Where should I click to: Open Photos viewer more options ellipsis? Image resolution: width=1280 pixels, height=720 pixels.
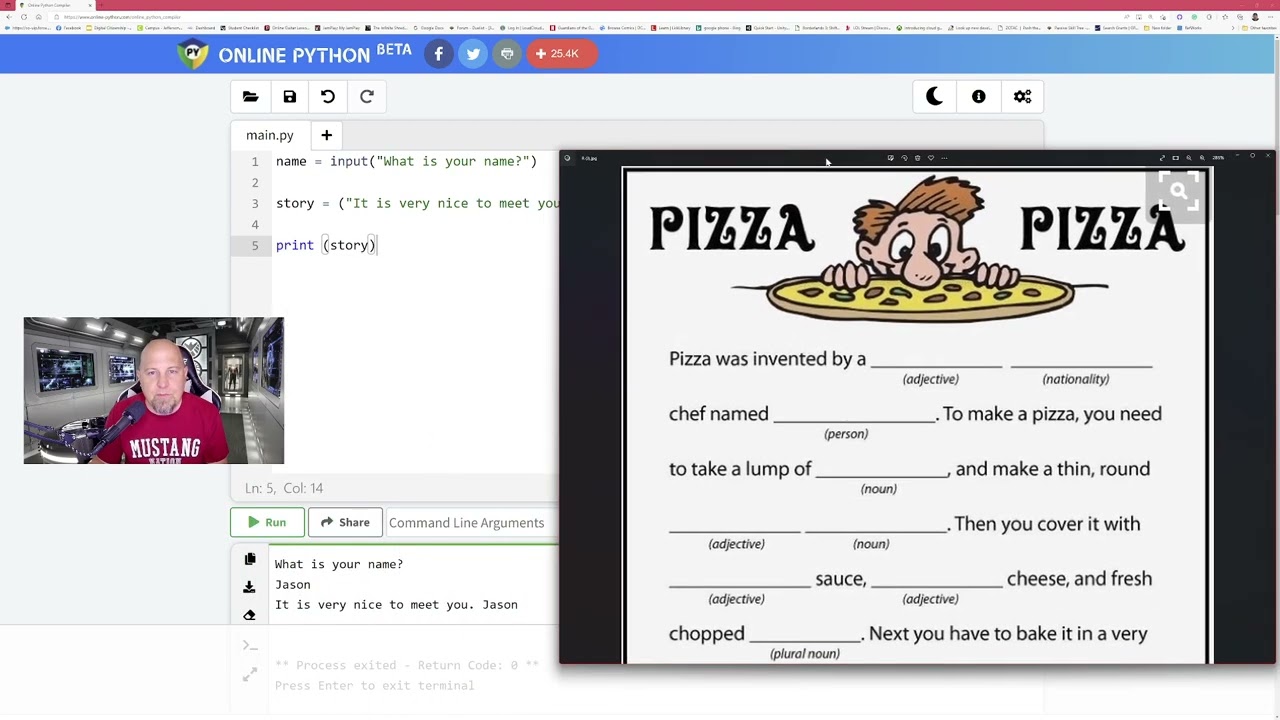[x=944, y=158]
